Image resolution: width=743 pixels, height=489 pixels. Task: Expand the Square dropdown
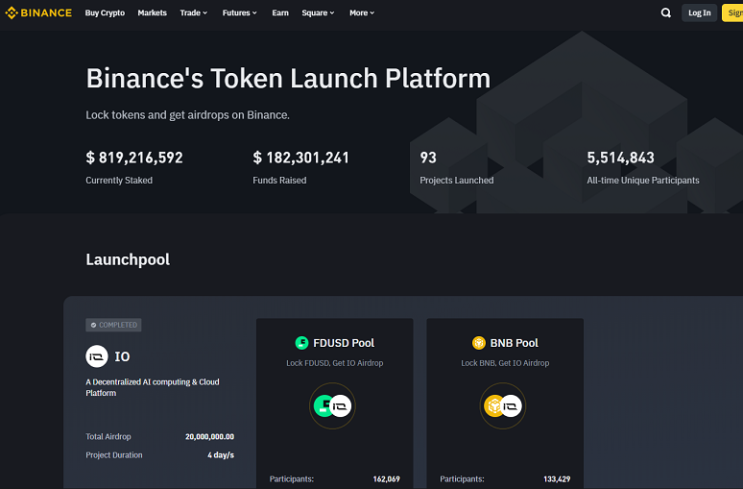point(318,13)
